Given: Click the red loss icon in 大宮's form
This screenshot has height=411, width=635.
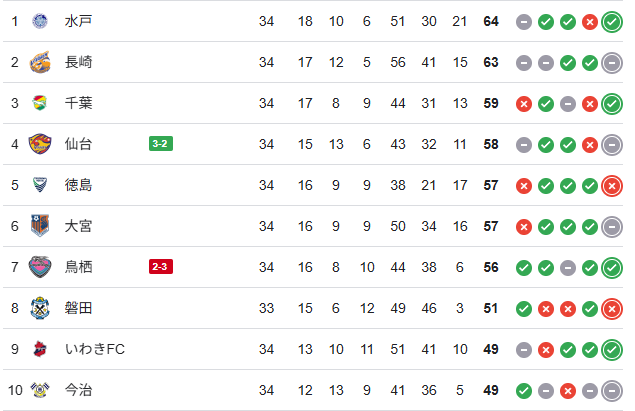Looking at the screenshot, I should [524, 226].
